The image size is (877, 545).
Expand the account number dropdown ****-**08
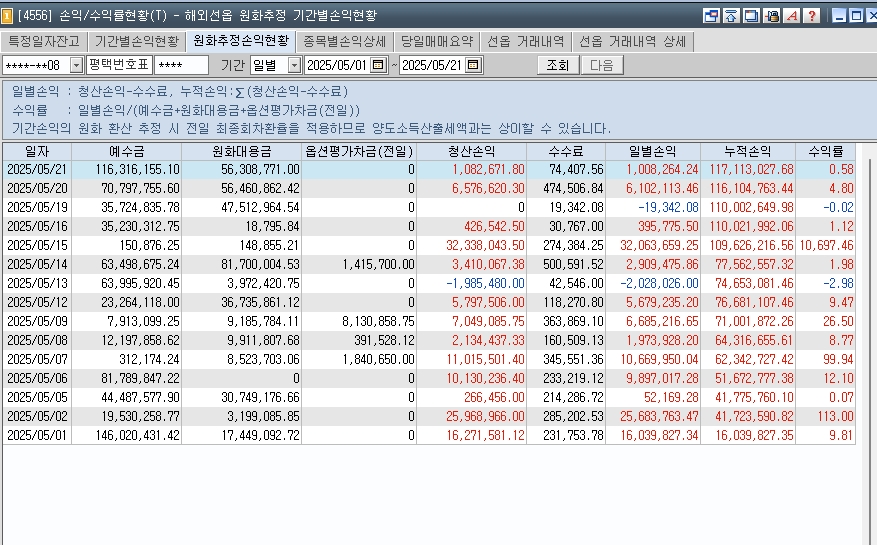(x=77, y=65)
